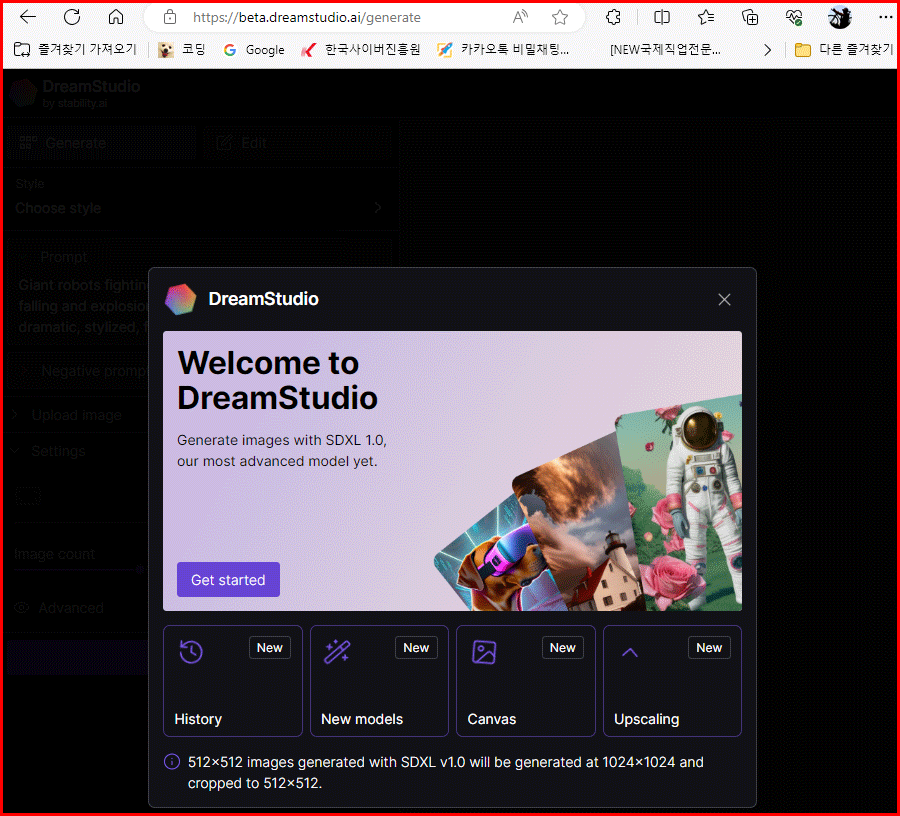
Task: Reload the current page
Action: point(72,17)
